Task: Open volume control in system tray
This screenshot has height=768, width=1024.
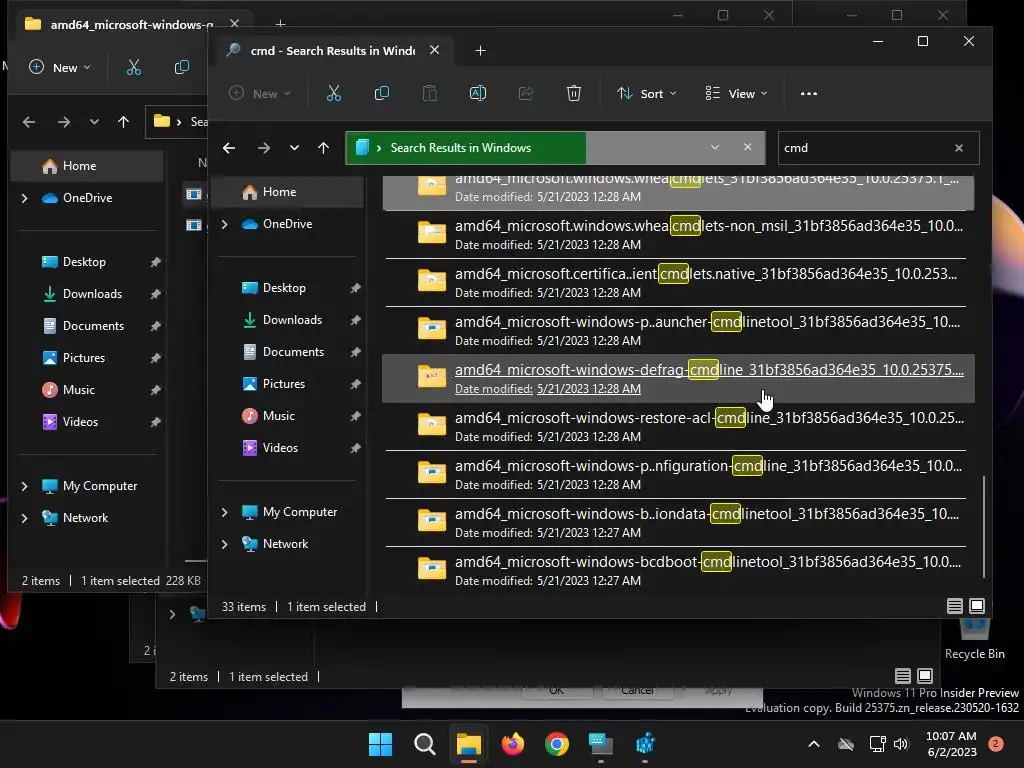Action: 901,744
